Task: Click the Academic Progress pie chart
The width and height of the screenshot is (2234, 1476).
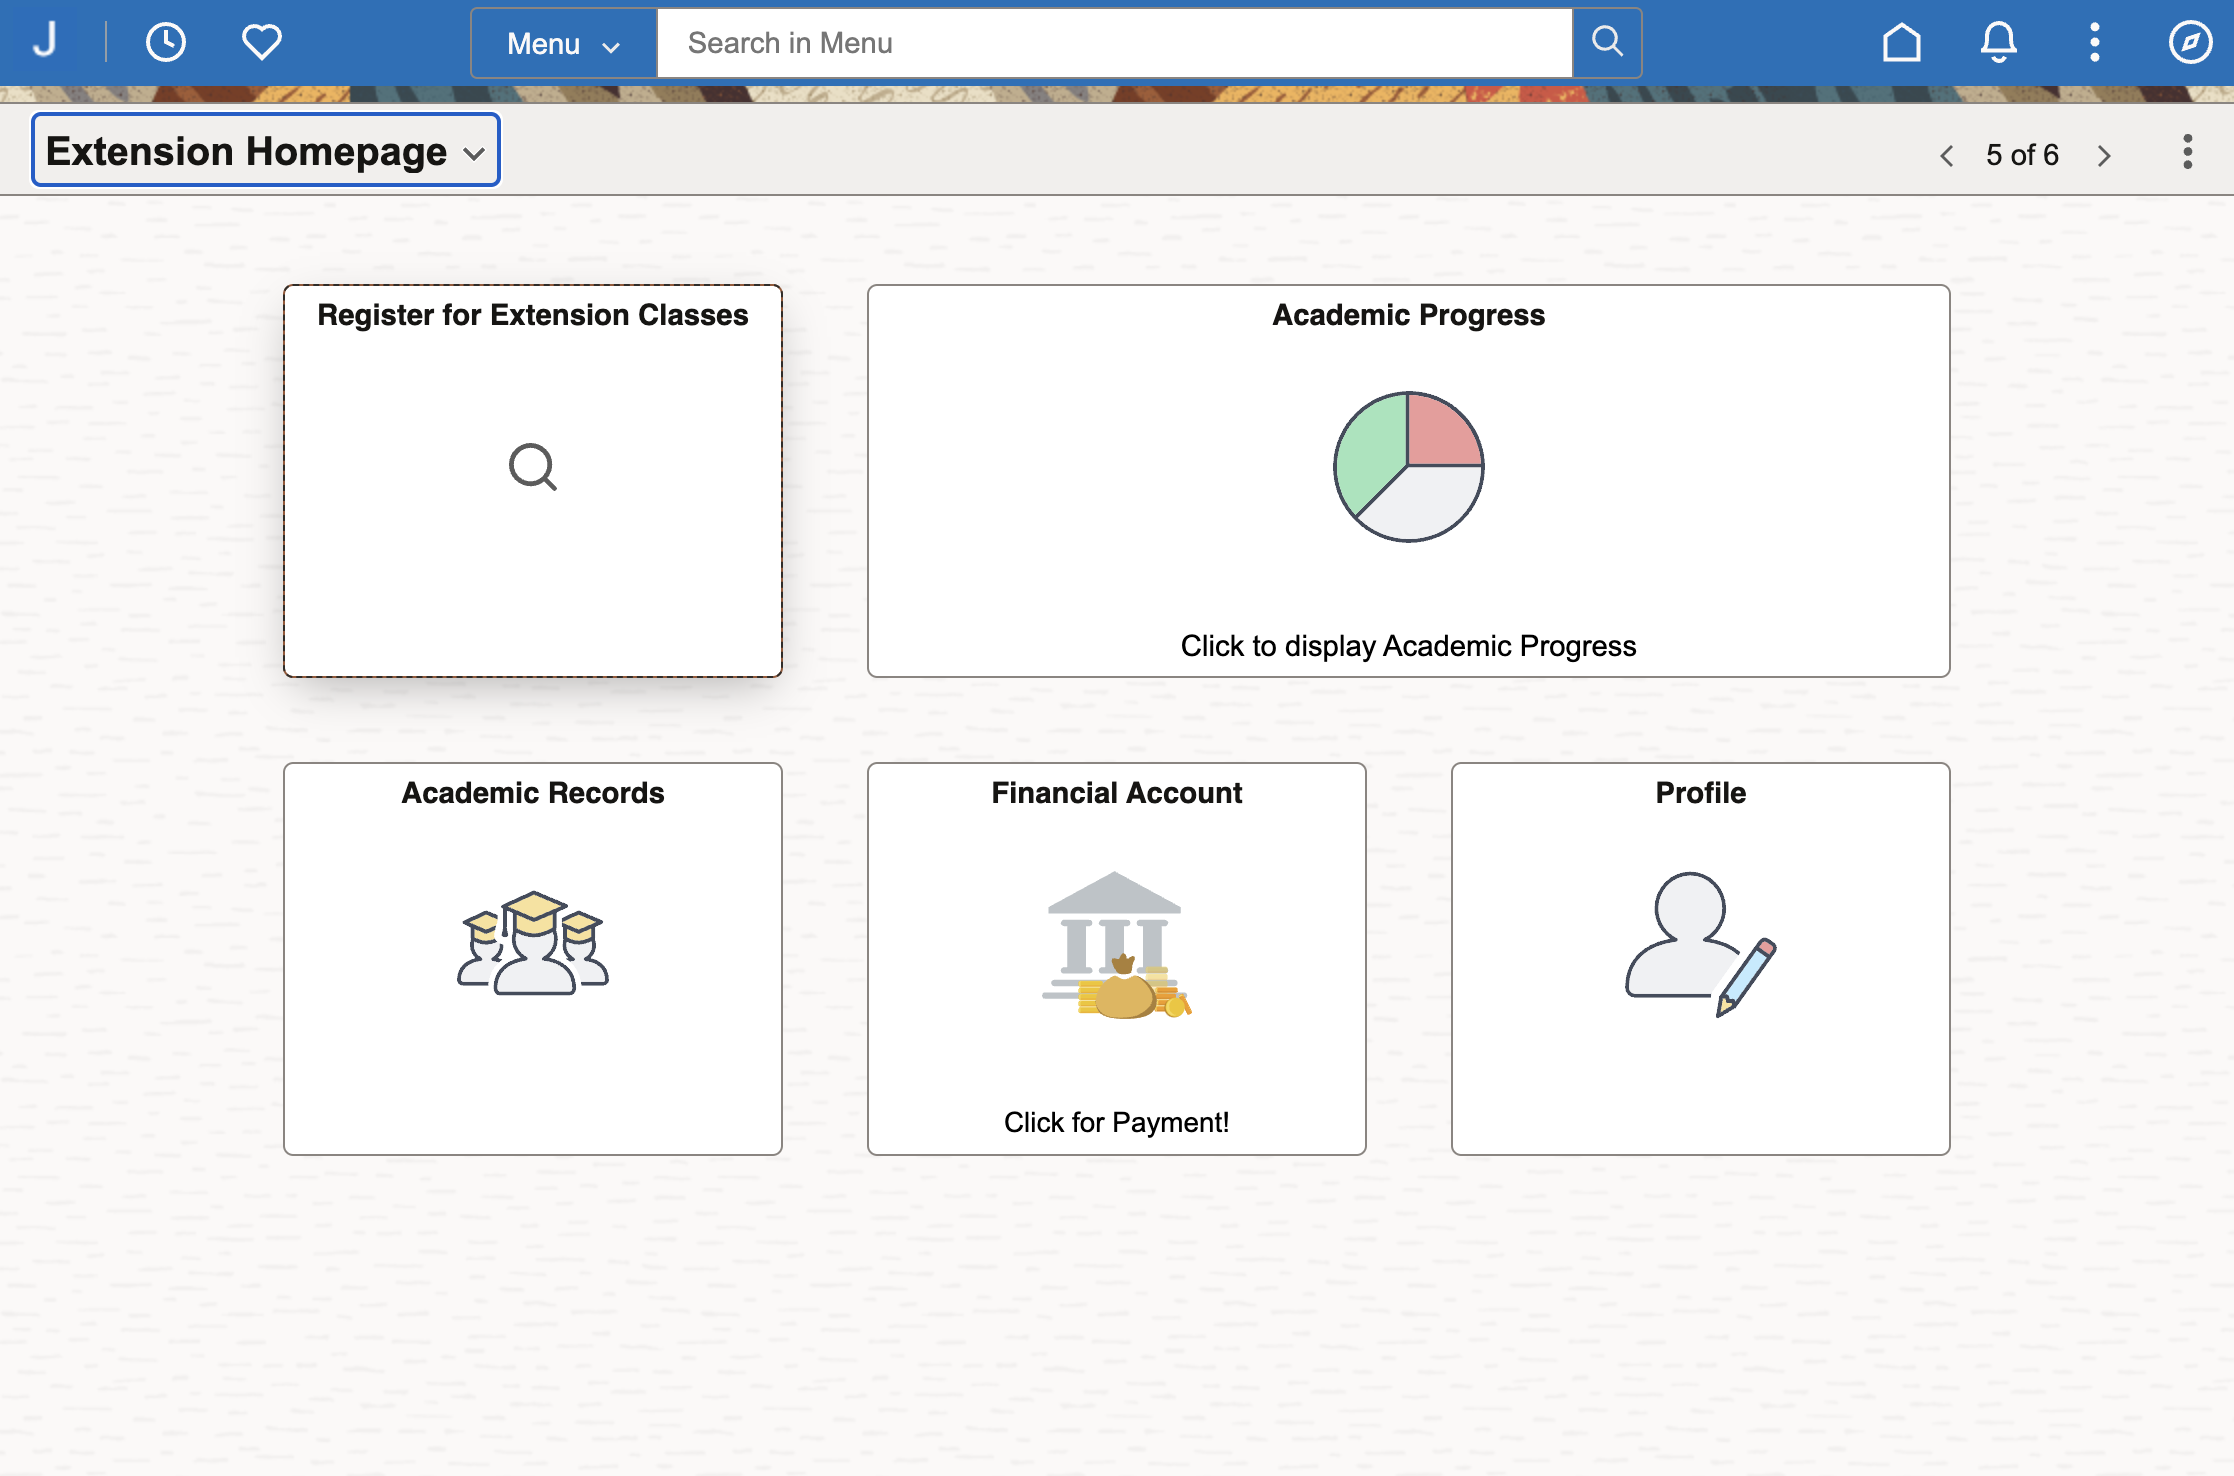Action: pyautogui.click(x=1408, y=467)
